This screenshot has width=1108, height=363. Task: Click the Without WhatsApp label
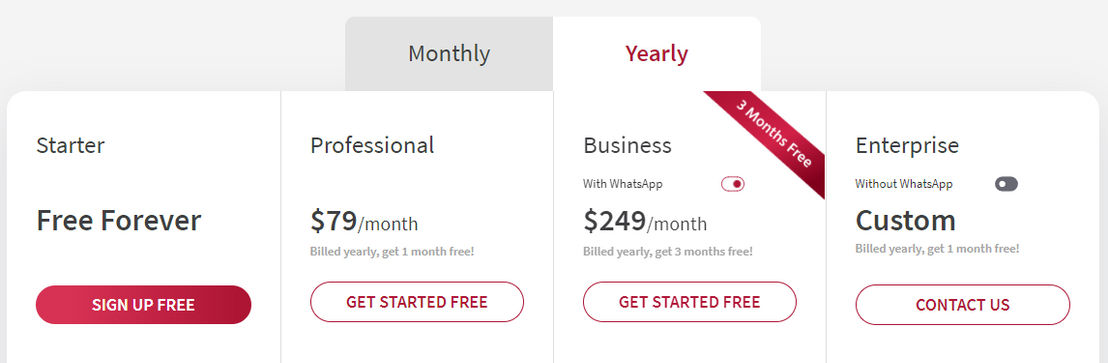pos(904,184)
